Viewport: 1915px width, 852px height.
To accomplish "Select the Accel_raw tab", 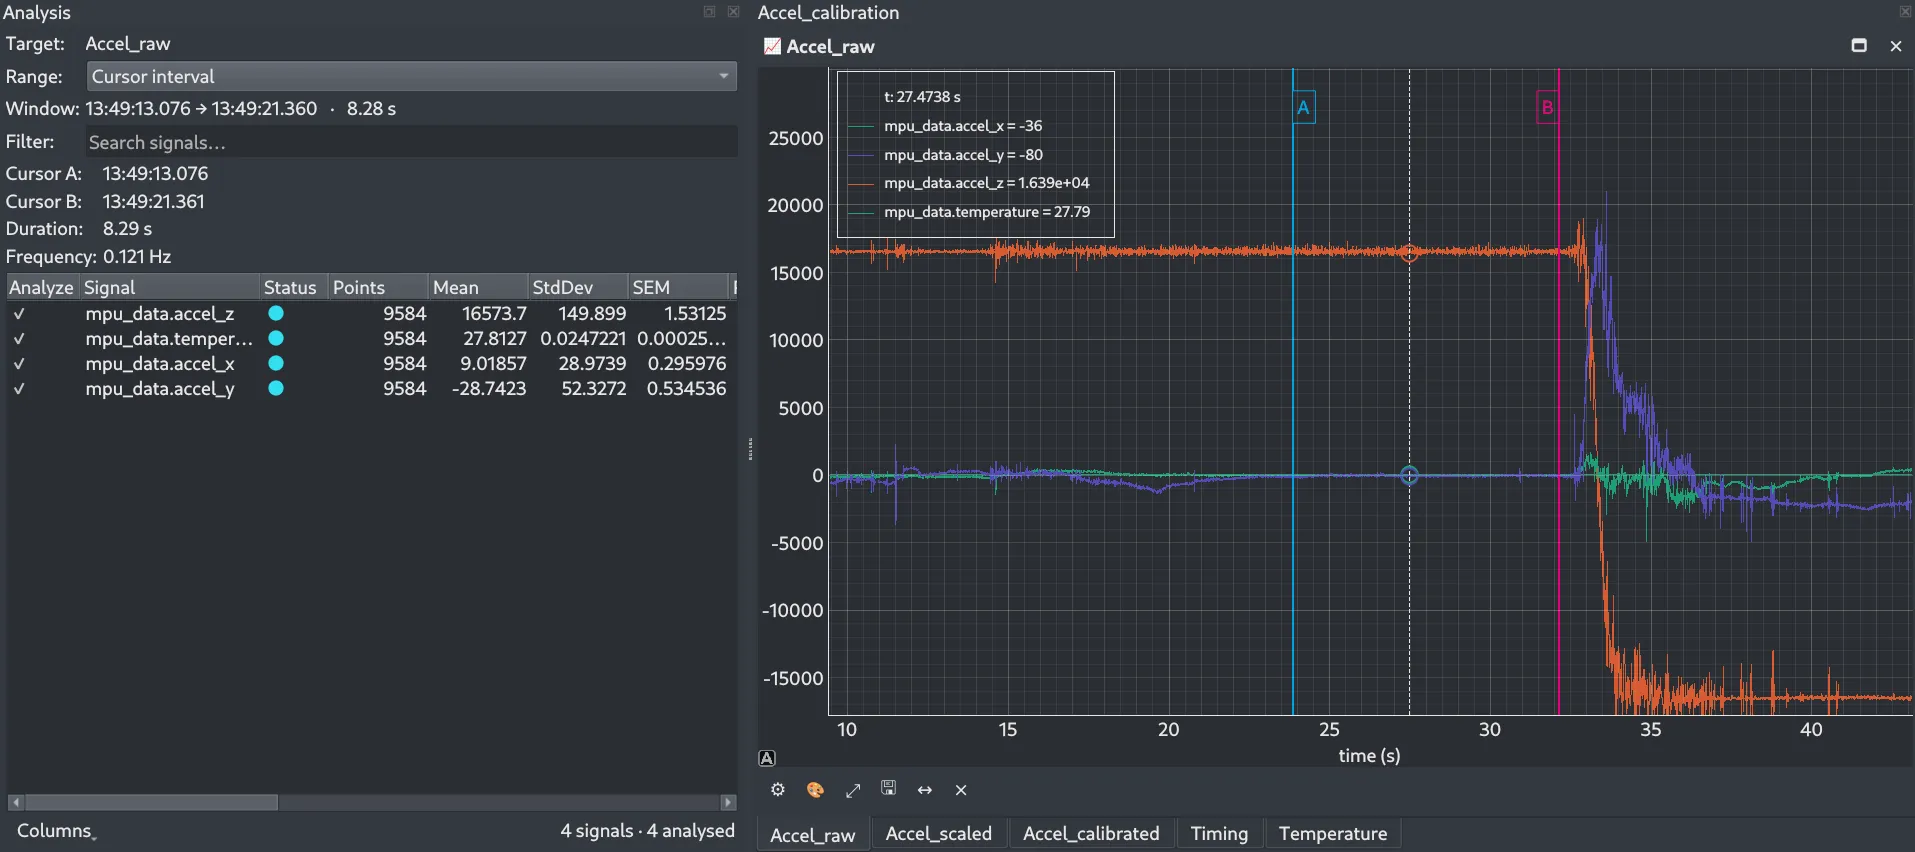I will click(x=813, y=835).
